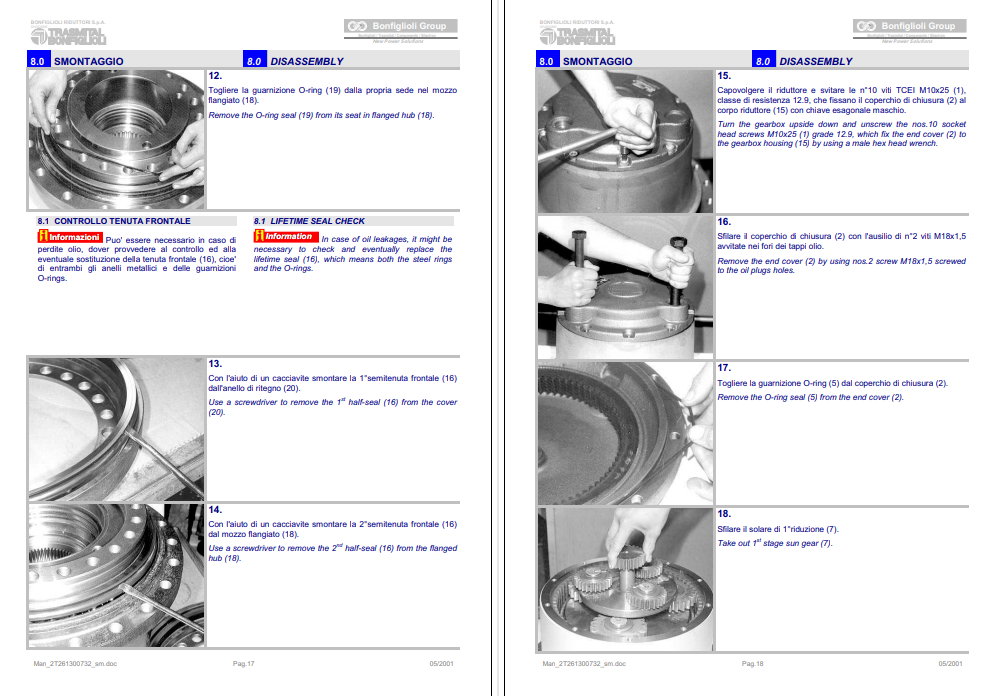Click the 8.1 CONTROLLO TENUTA FRONTALE heading
The image size is (999, 696).
tap(113, 221)
